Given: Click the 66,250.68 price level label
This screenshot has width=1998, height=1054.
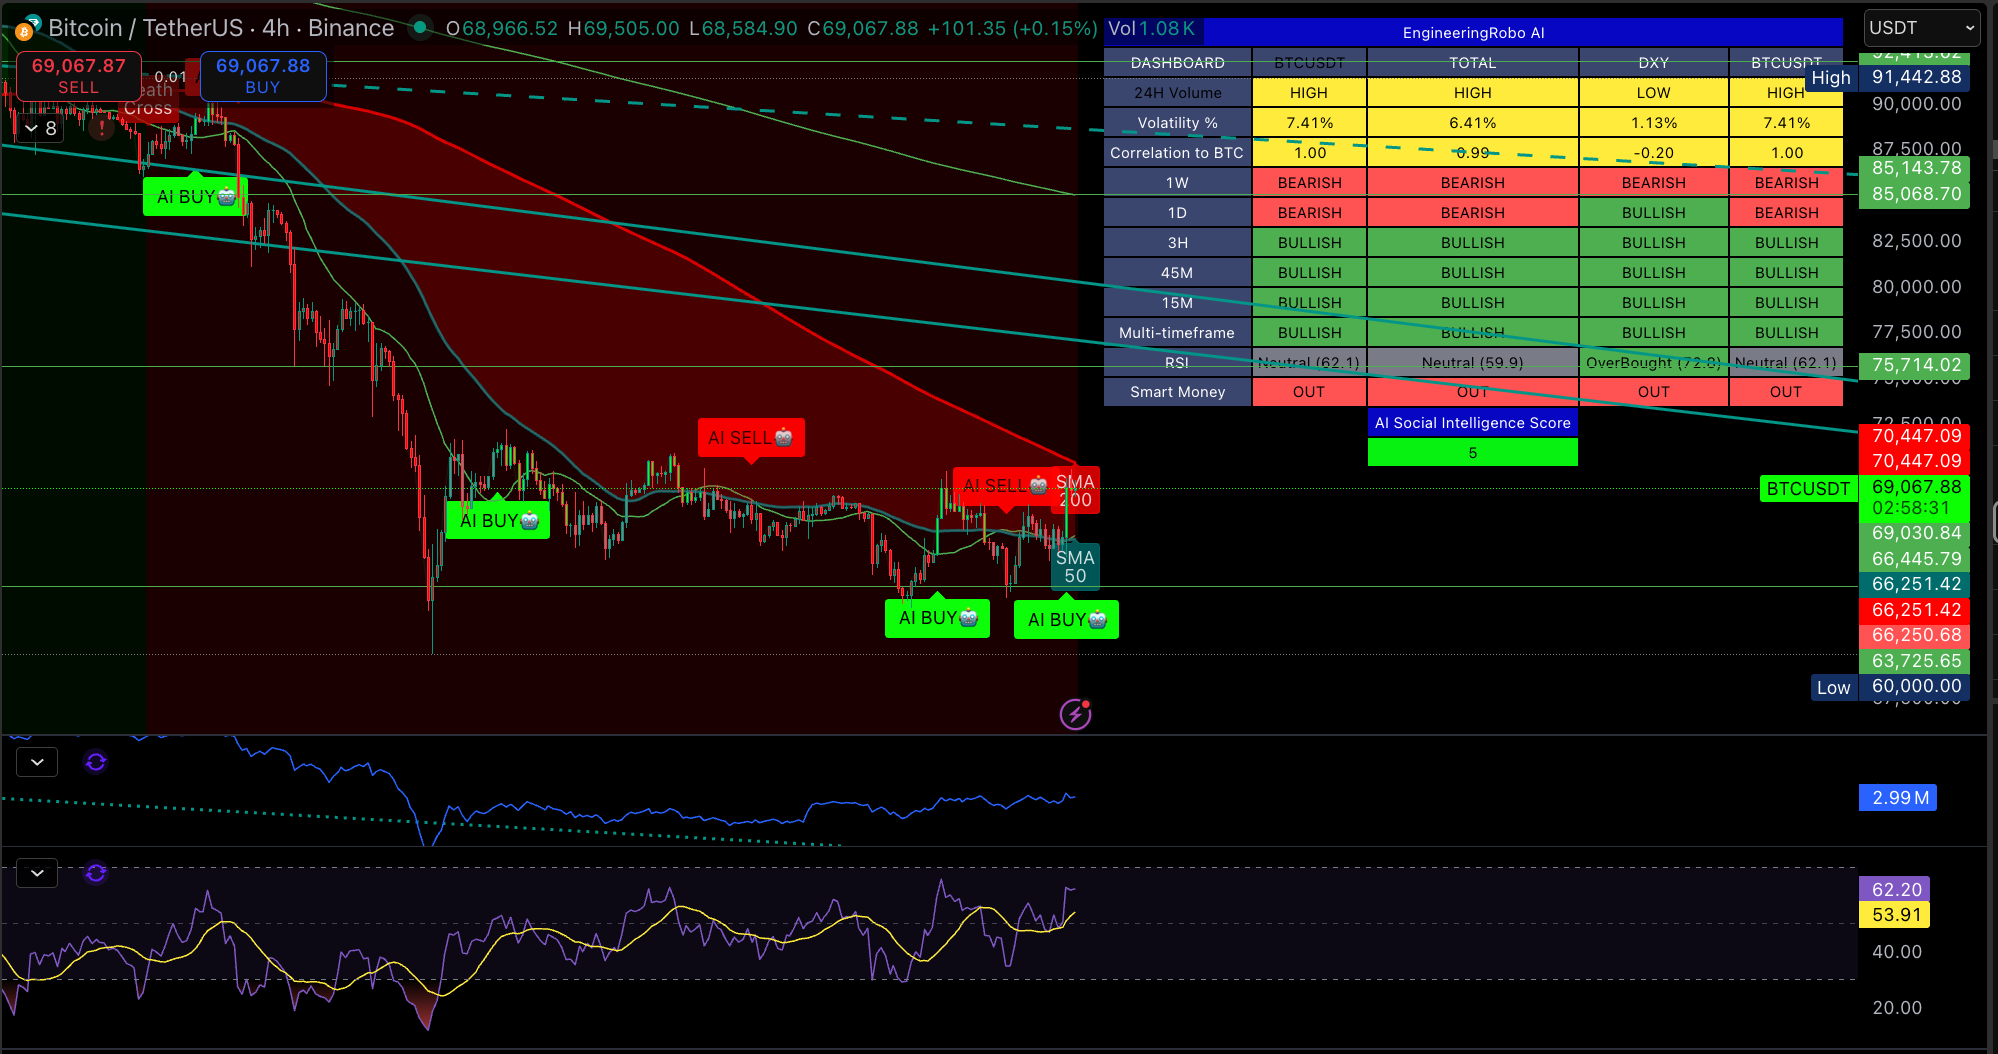Looking at the screenshot, I should click(x=1915, y=635).
